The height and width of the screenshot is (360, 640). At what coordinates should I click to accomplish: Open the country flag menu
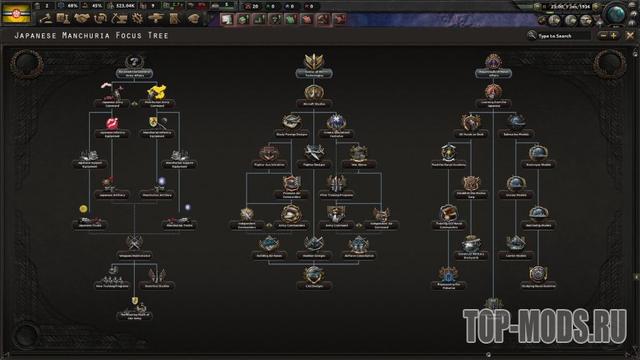(16, 13)
